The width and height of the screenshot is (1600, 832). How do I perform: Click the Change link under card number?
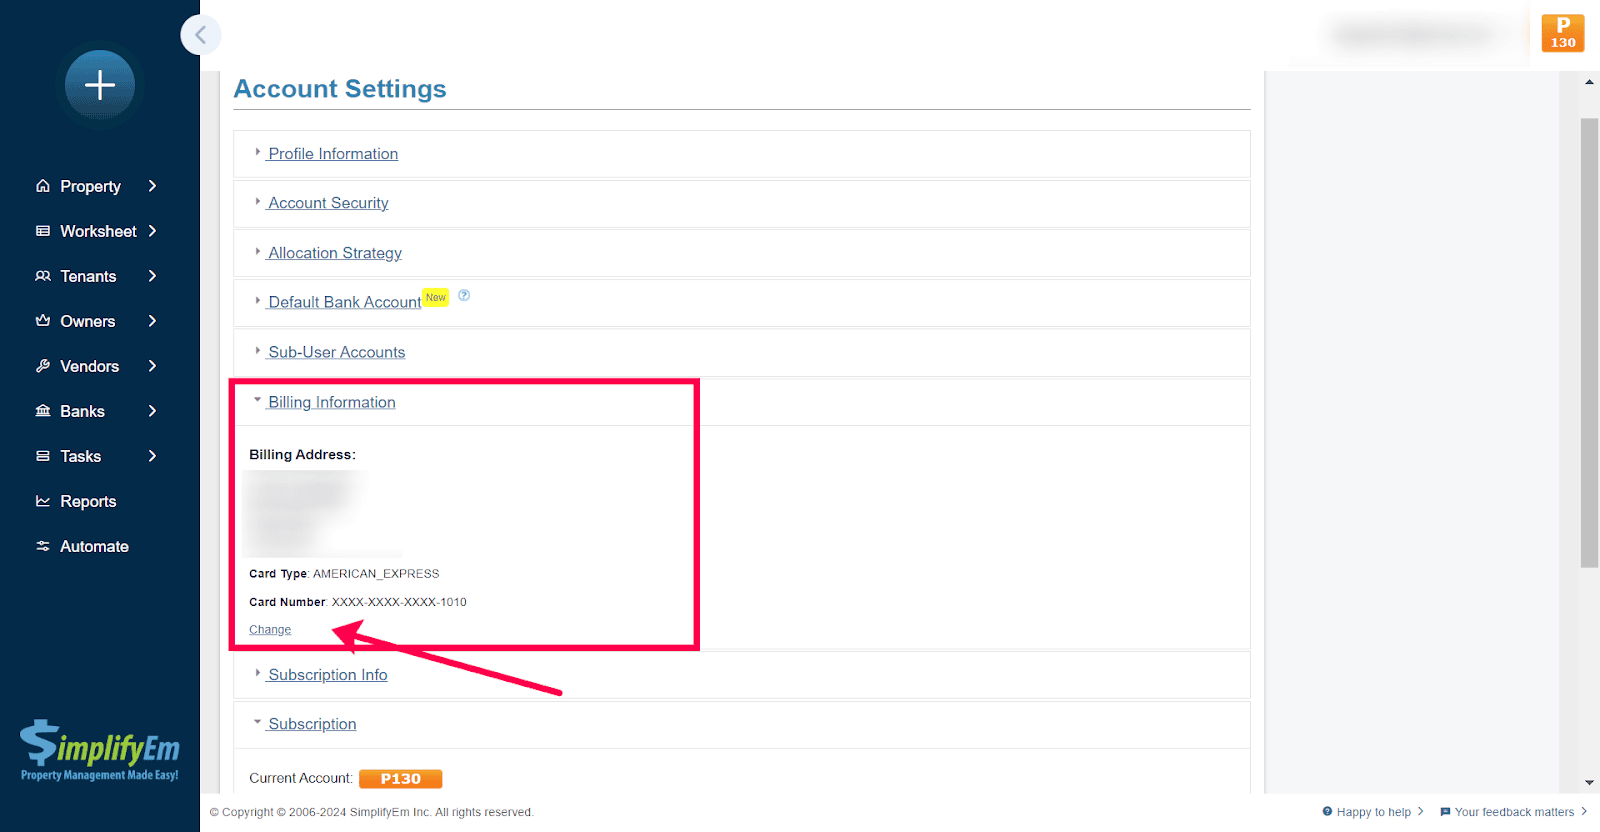click(270, 630)
